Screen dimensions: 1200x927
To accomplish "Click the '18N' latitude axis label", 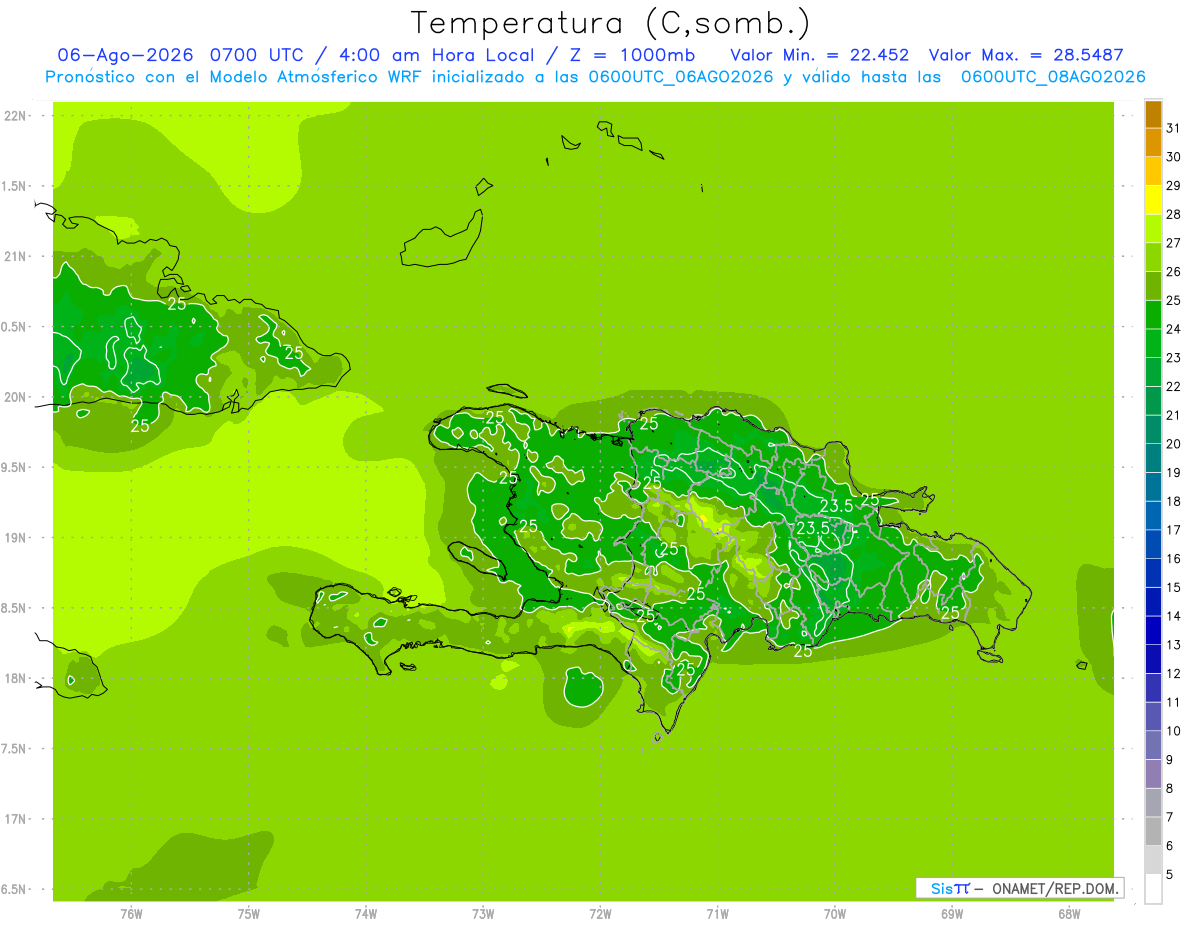I will pyautogui.click(x=15, y=678).
